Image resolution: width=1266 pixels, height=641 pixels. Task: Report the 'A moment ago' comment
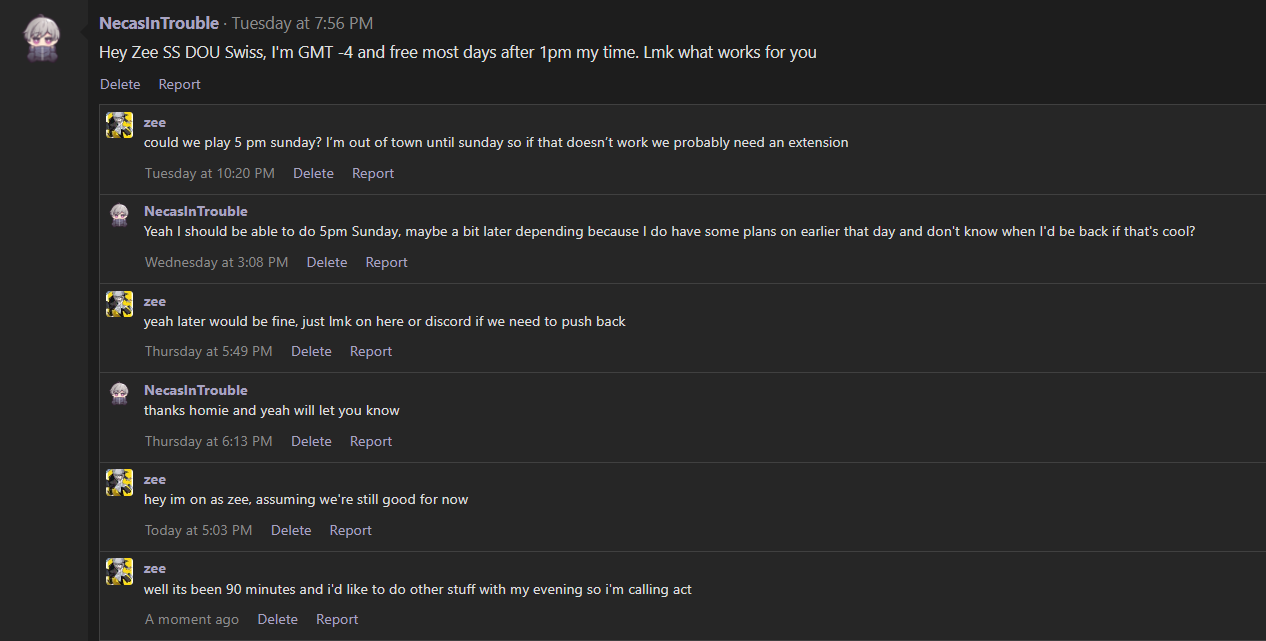click(337, 619)
